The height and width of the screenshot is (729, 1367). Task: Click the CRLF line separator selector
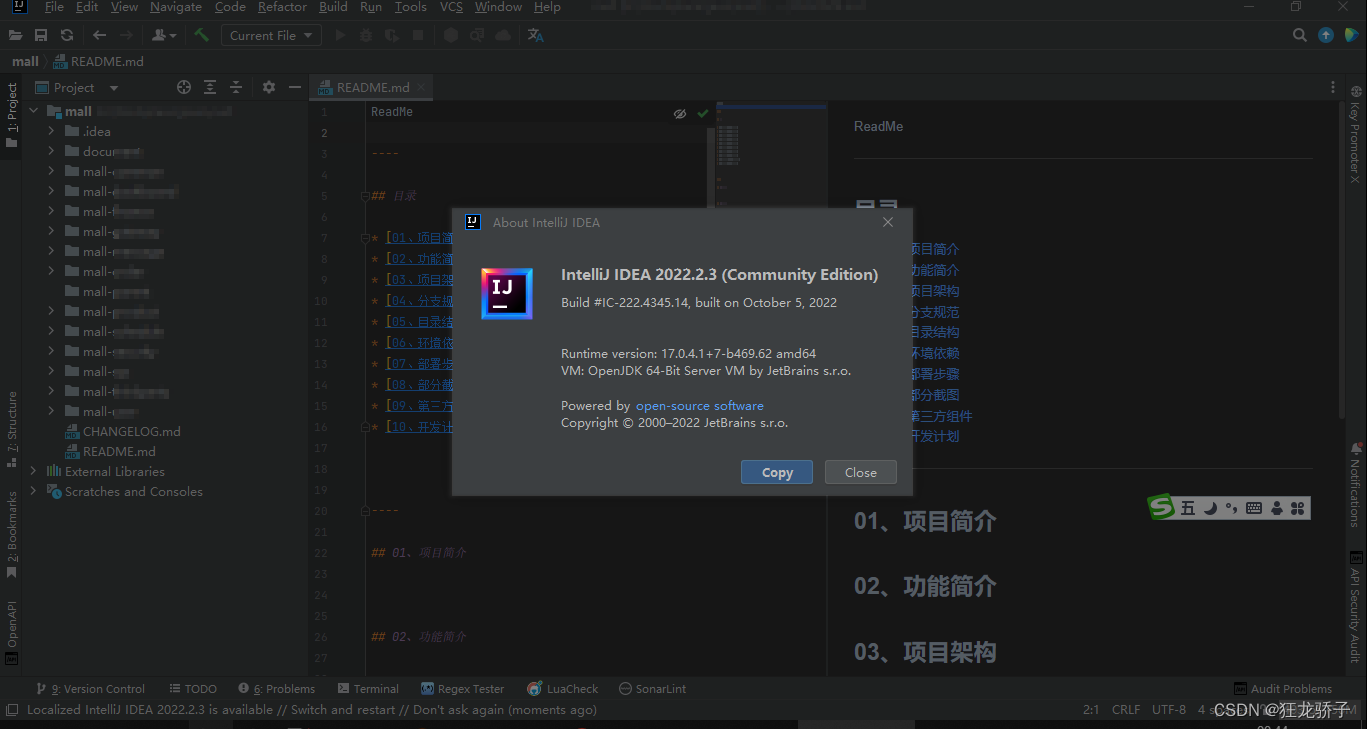1125,710
